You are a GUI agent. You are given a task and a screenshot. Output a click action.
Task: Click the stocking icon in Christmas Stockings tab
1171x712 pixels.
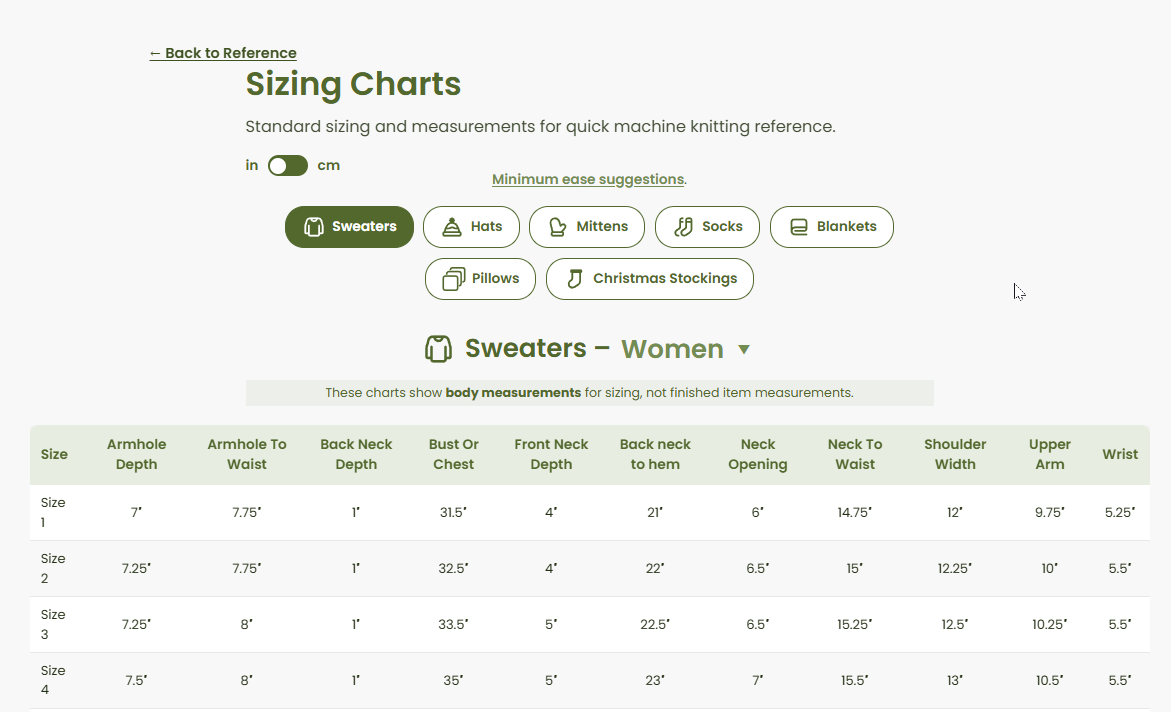(574, 279)
